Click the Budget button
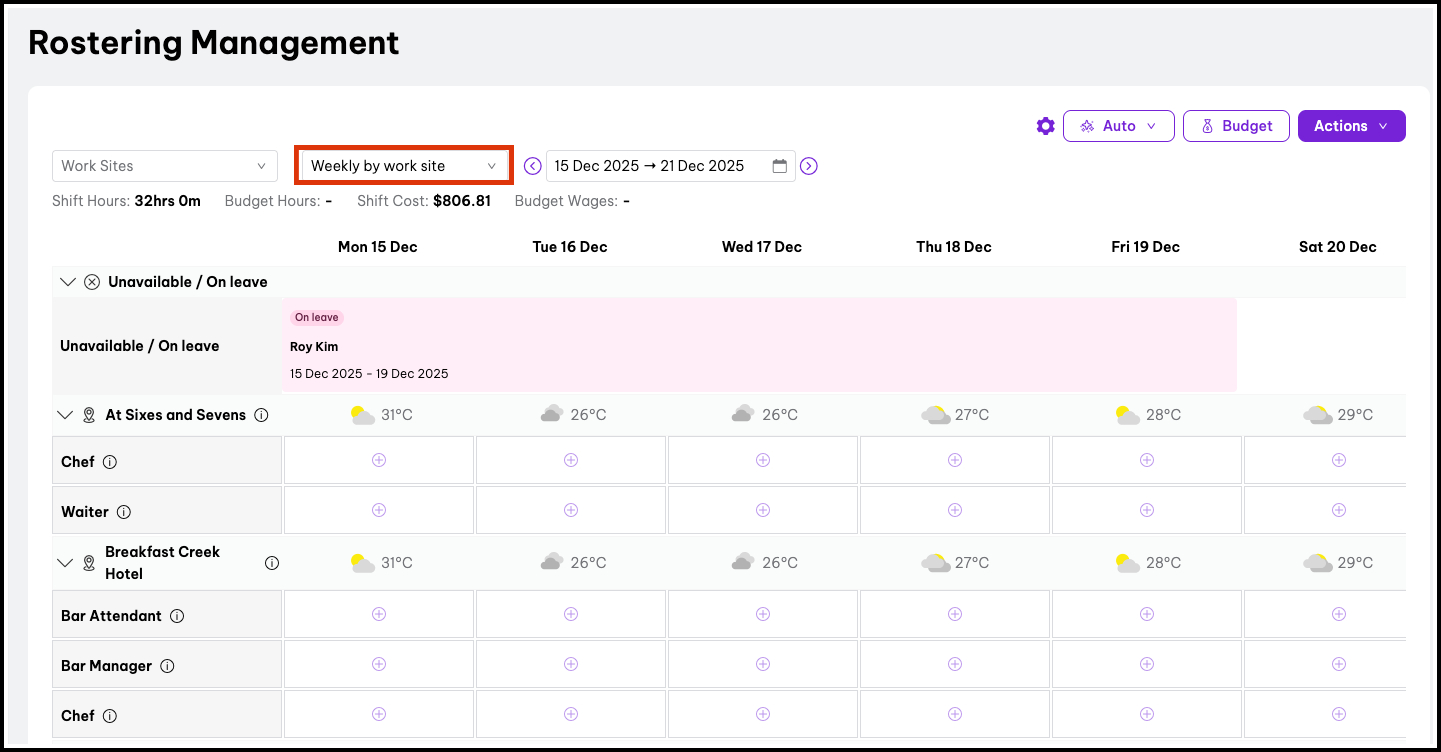The width and height of the screenshot is (1441, 752). pyautogui.click(x=1236, y=126)
